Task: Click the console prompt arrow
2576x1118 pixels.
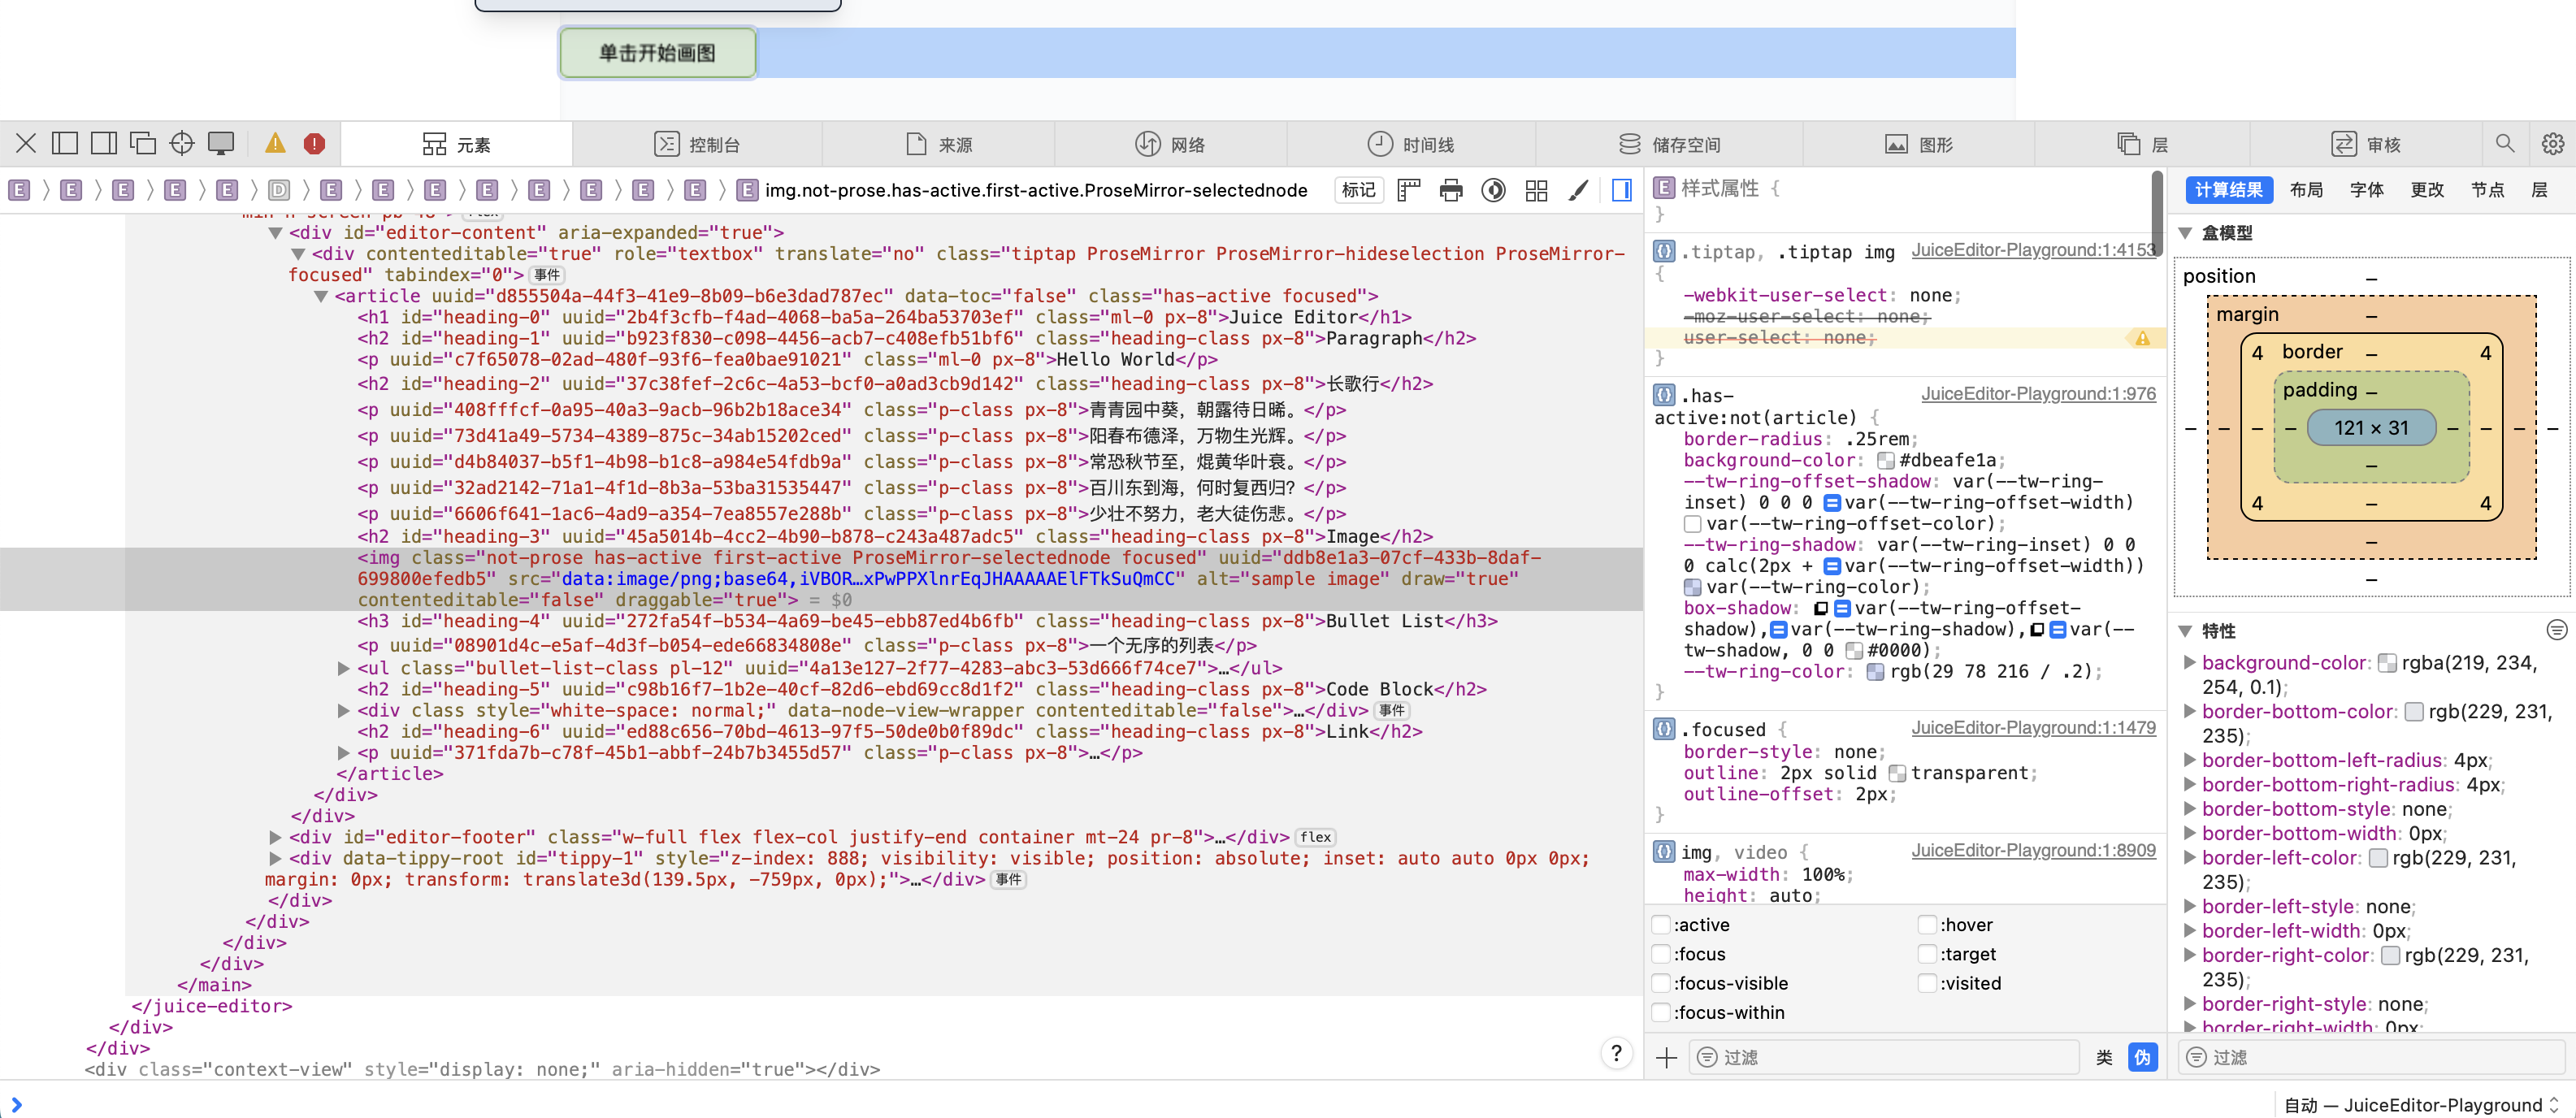Action: coord(16,1104)
